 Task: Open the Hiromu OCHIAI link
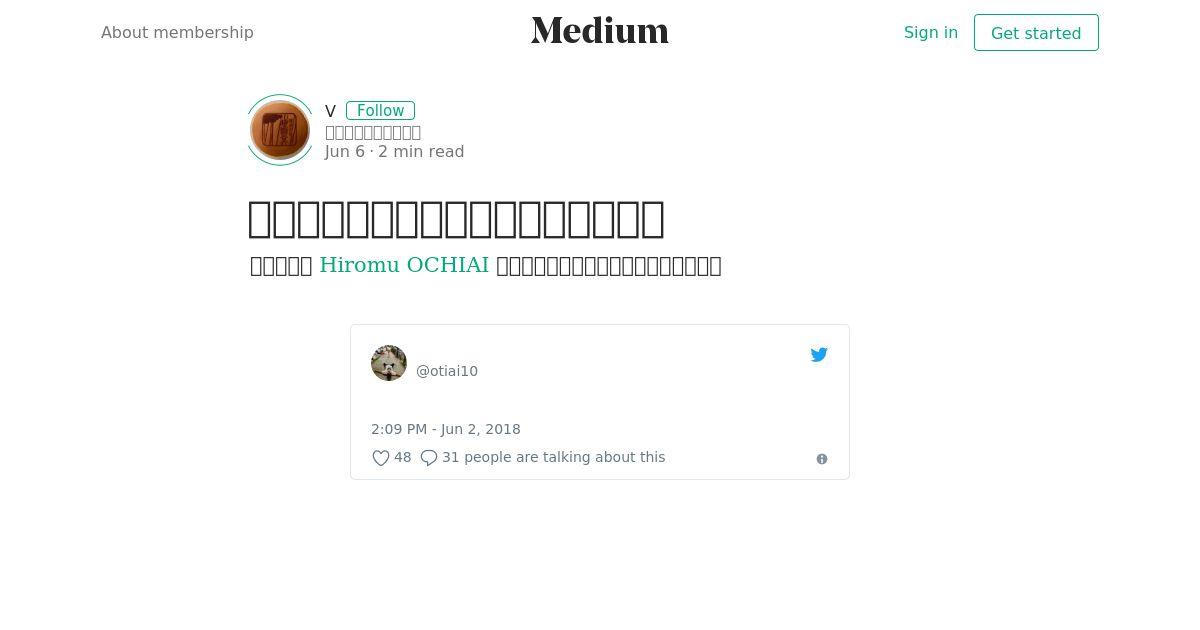click(404, 265)
